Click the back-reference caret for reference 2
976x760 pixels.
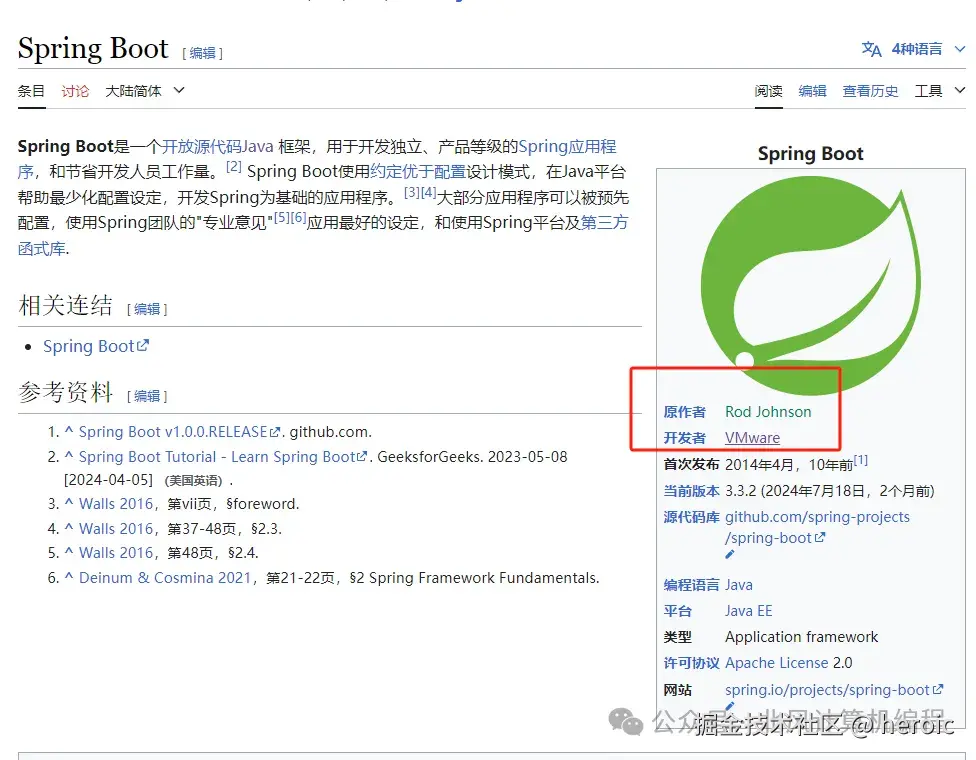click(69, 456)
